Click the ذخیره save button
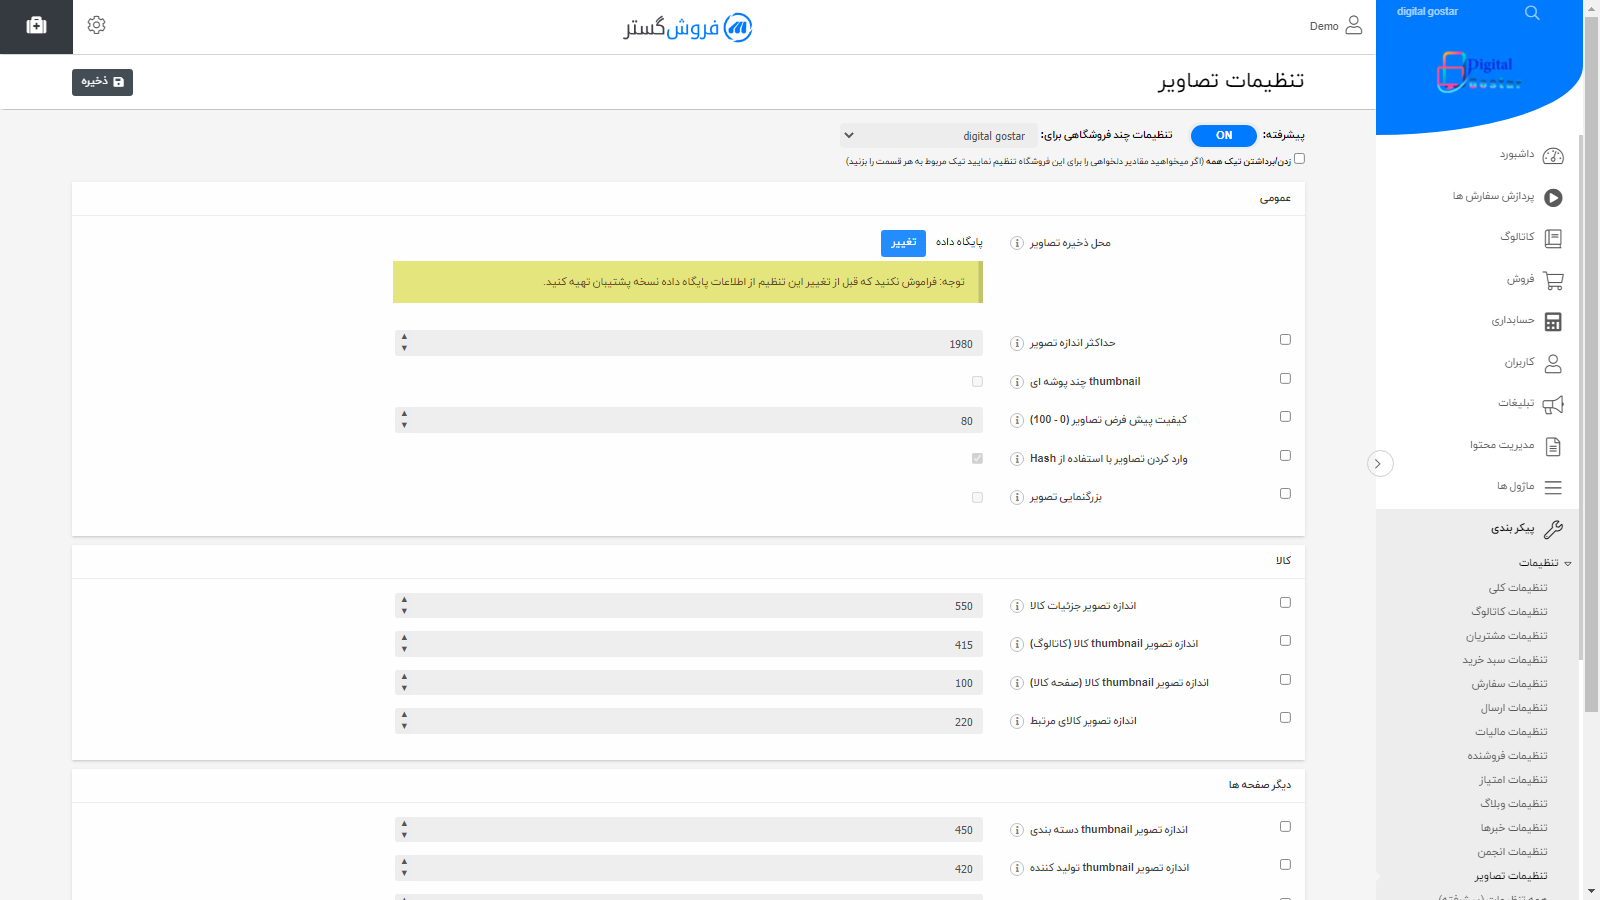The image size is (1600, 900). (x=101, y=82)
